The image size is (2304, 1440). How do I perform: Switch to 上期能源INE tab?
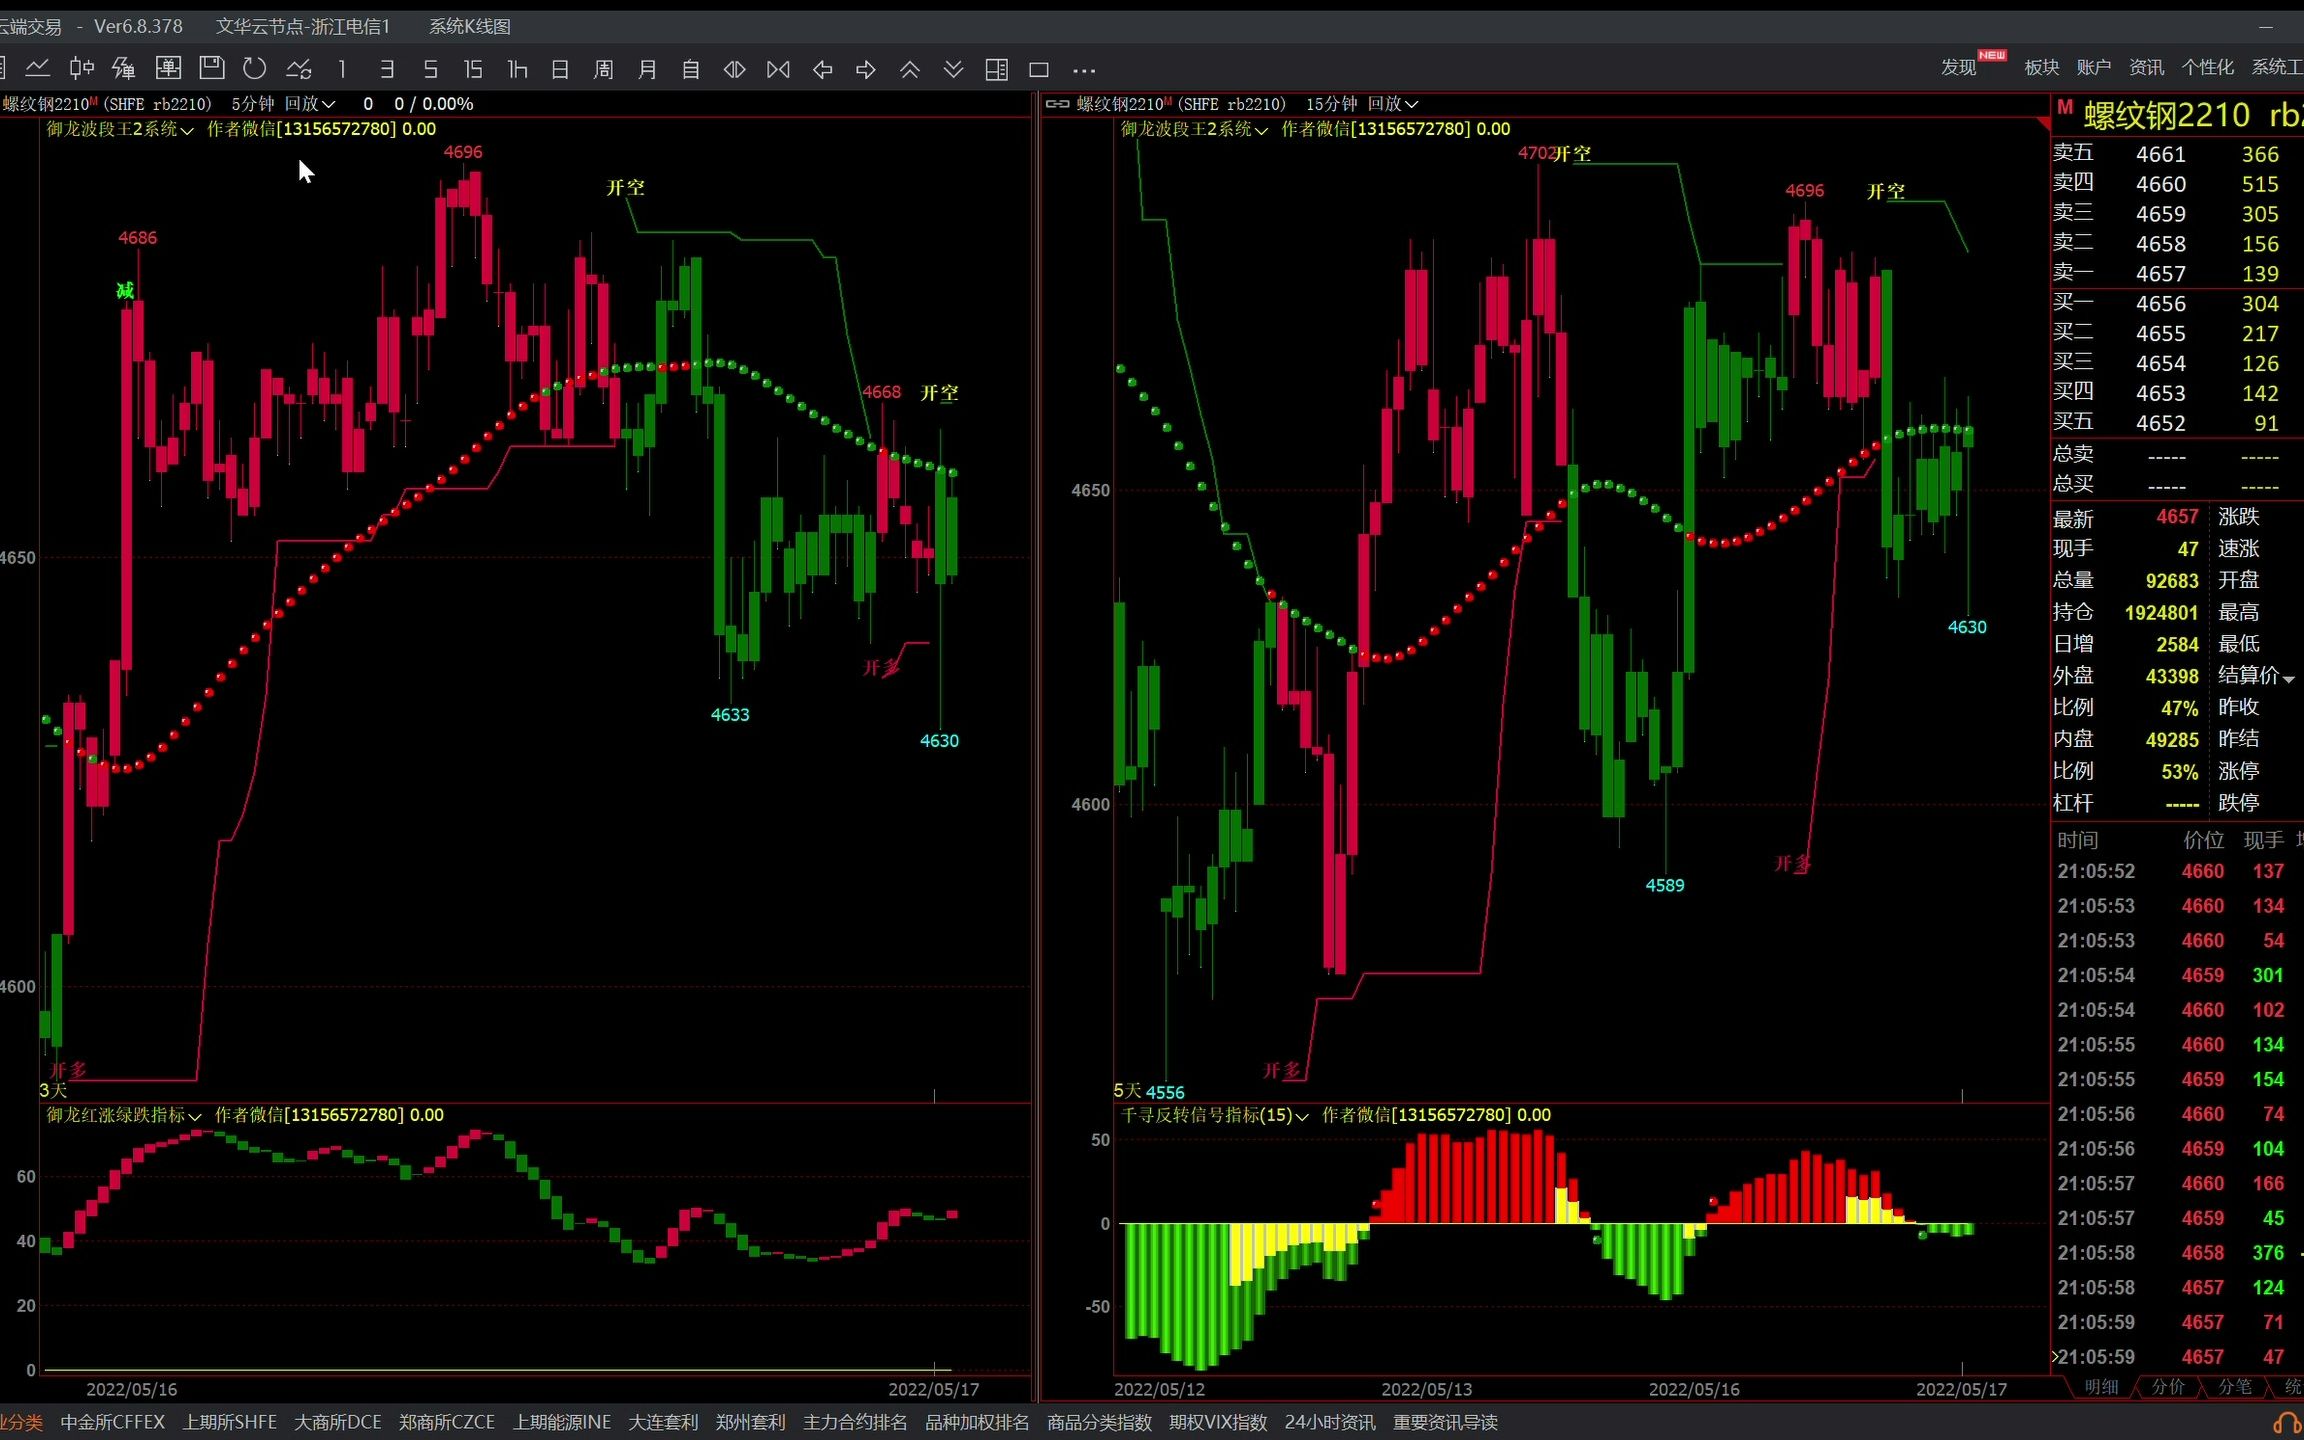point(562,1422)
